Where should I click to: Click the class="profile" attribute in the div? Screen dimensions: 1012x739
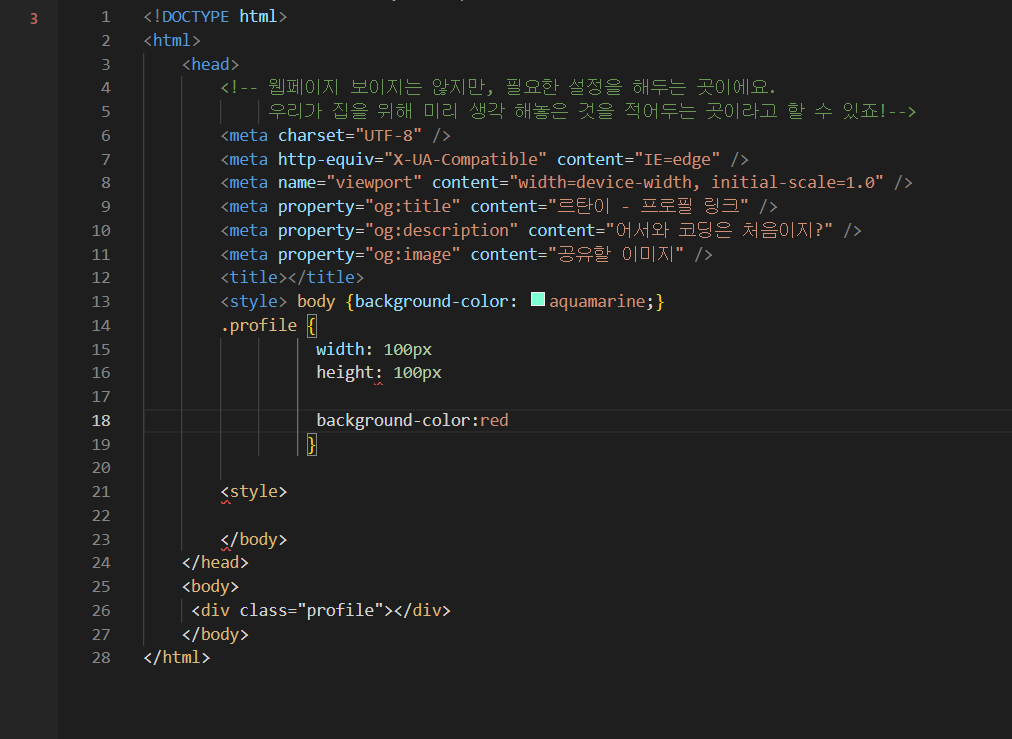click(x=312, y=611)
